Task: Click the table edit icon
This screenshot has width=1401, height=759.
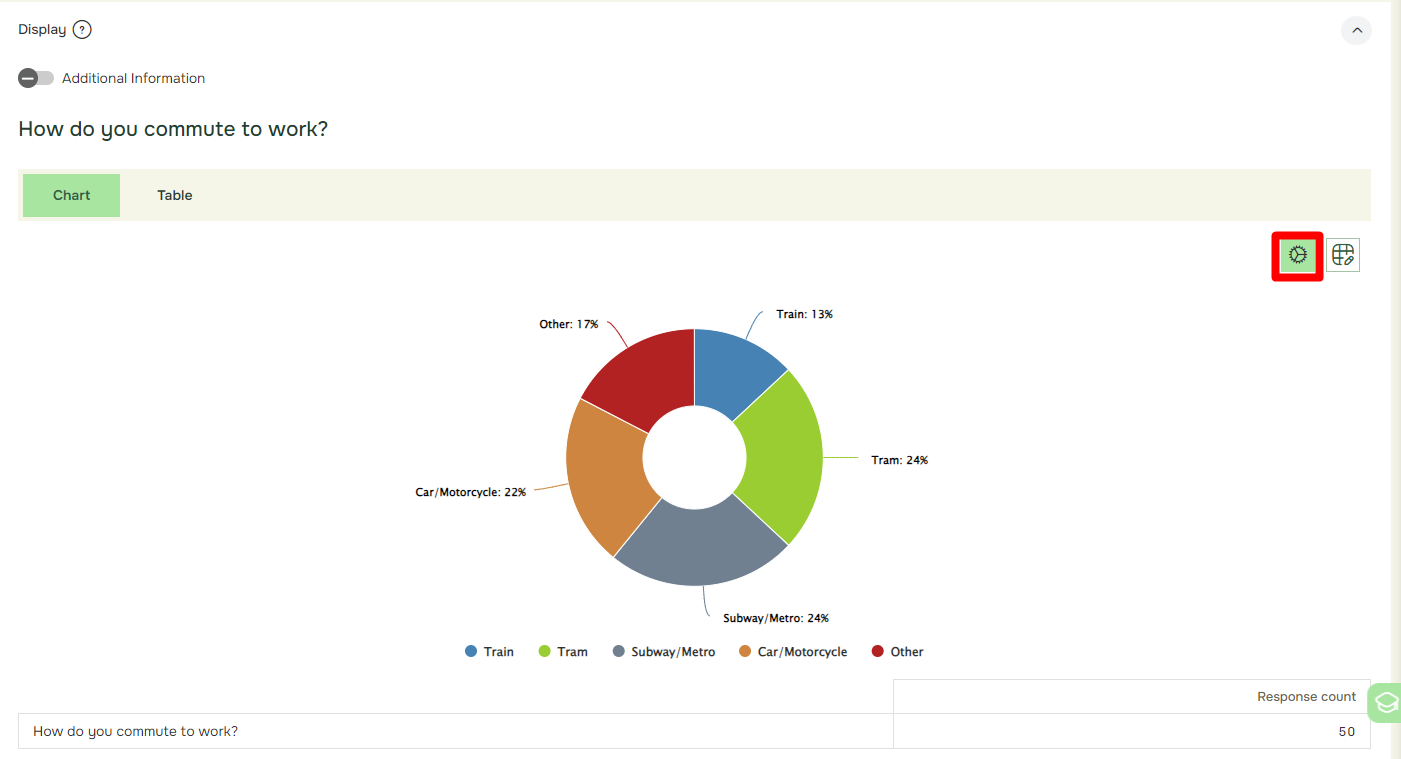Action: click(1343, 255)
